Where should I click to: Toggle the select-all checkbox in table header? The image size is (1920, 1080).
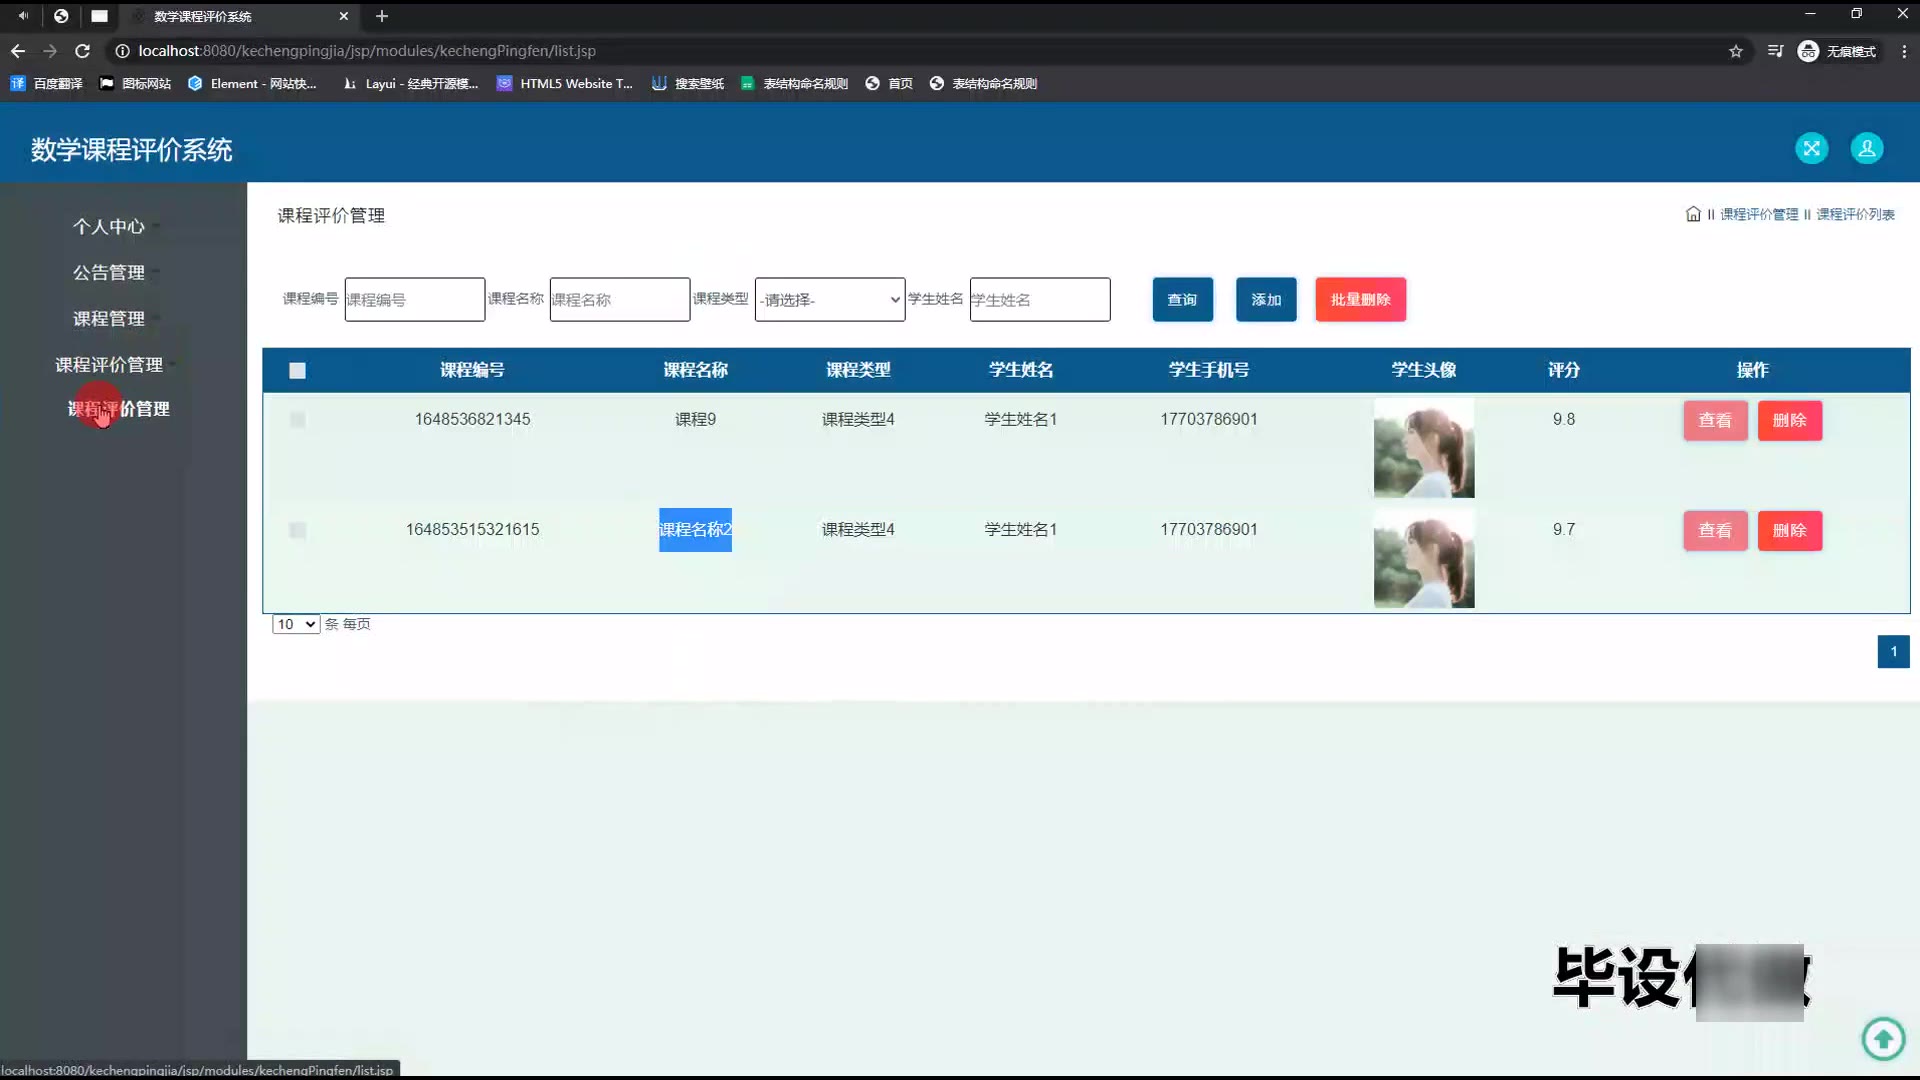[297, 371]
